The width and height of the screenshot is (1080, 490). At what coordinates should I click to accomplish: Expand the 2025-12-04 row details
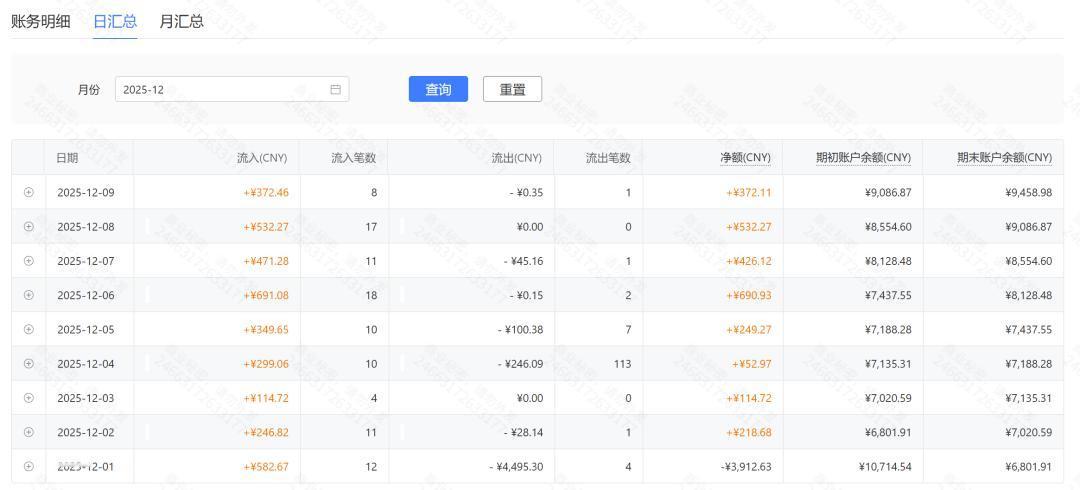(x=28, y=363)
